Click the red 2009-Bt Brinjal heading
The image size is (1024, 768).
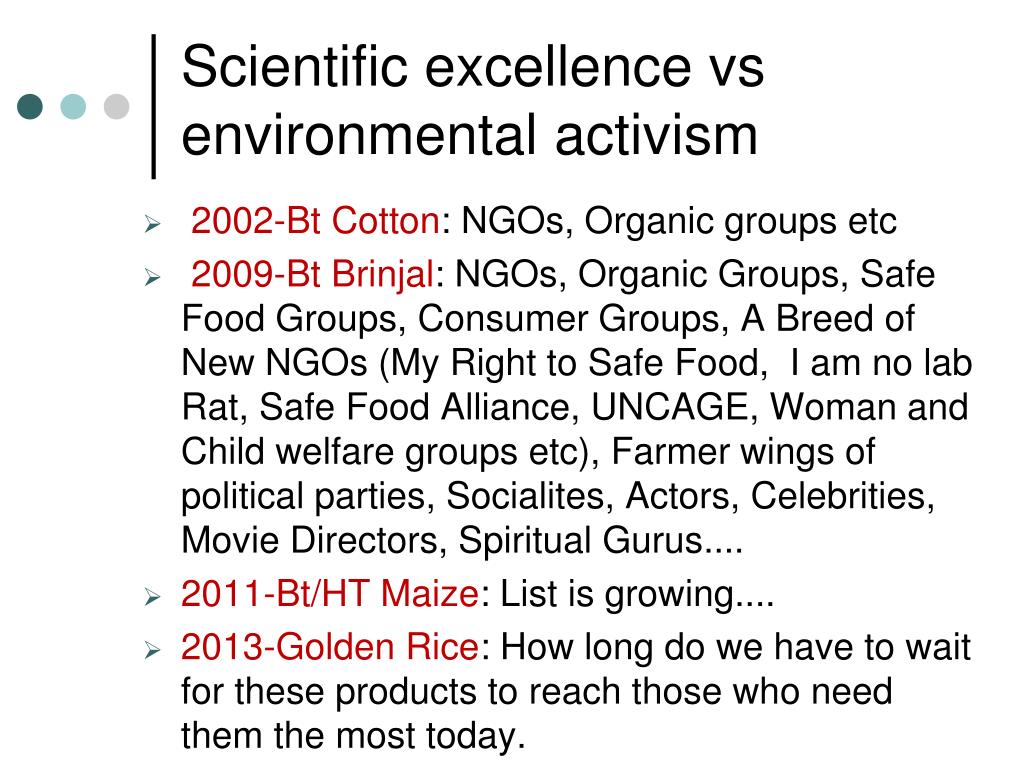pyautogui.click(x=313, y=274)
